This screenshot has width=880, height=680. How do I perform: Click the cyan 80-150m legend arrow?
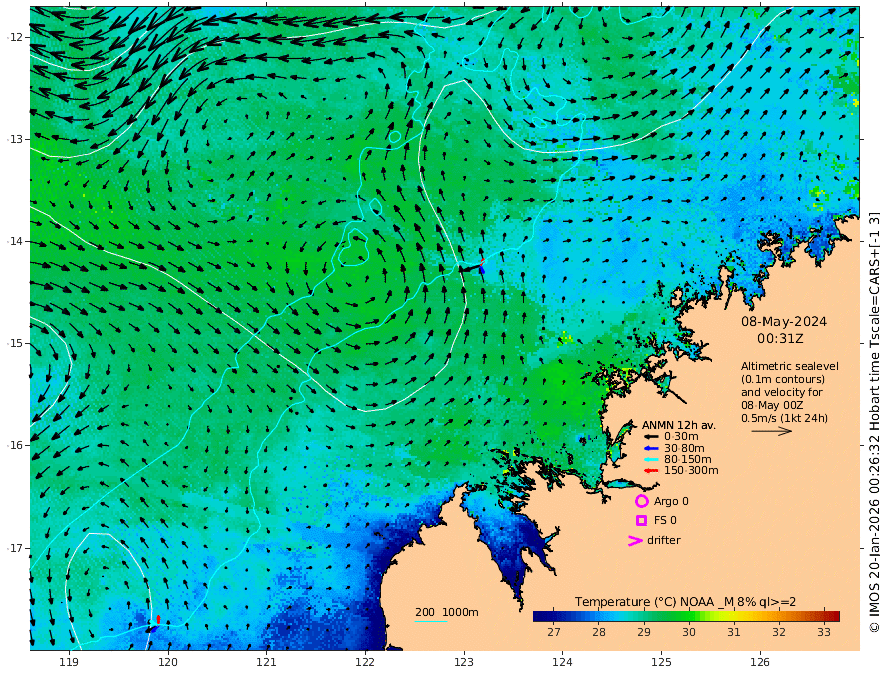pos(651,460)
